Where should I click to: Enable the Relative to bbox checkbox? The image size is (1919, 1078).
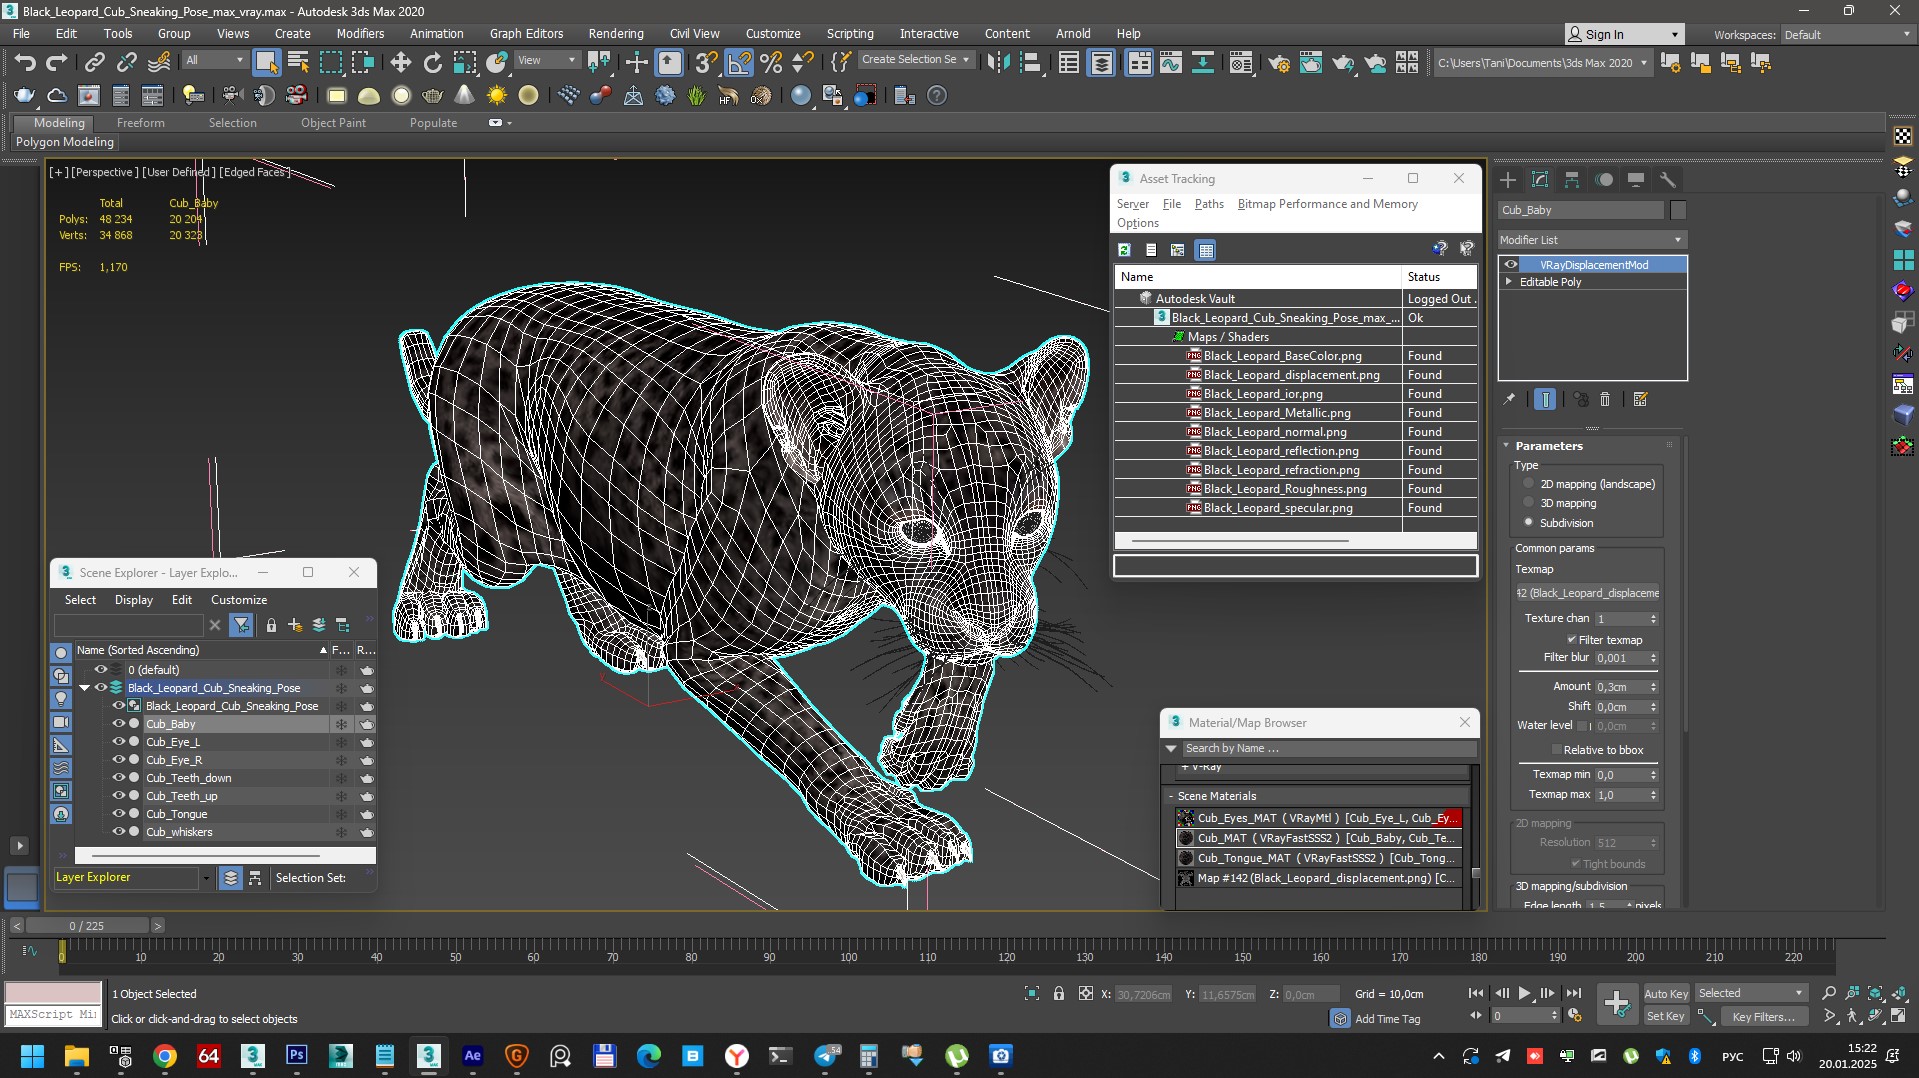click(x=1556, y=750)
